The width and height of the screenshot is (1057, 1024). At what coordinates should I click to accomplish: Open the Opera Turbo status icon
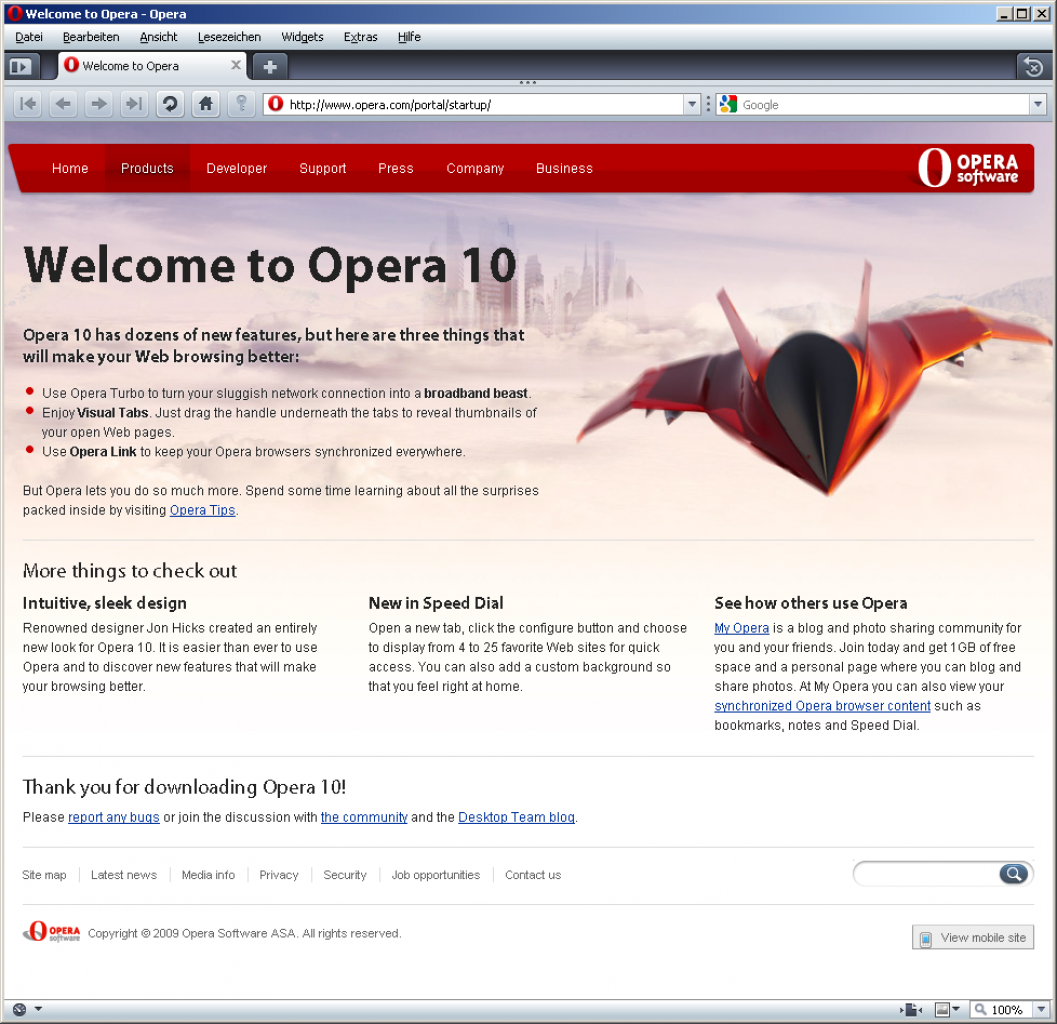coord(20,1009)
